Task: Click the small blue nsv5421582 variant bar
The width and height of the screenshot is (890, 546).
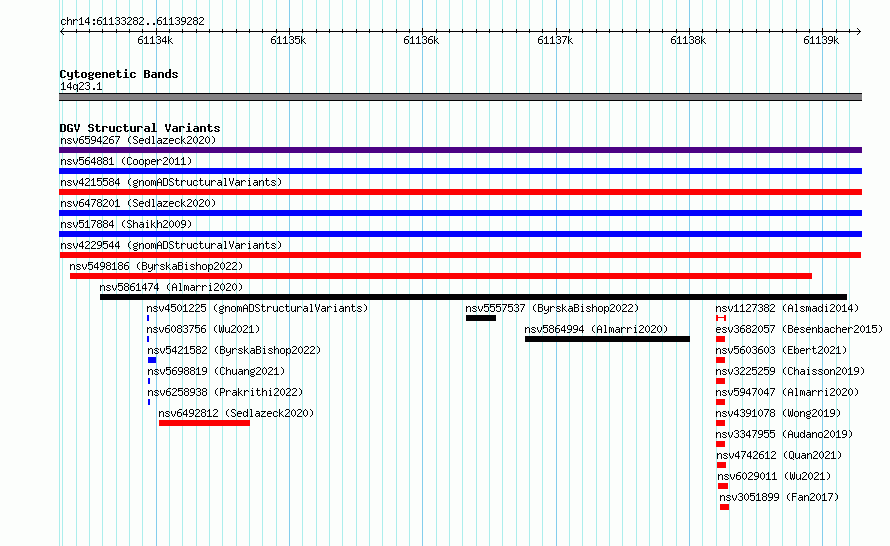Action: coord(152,360)
